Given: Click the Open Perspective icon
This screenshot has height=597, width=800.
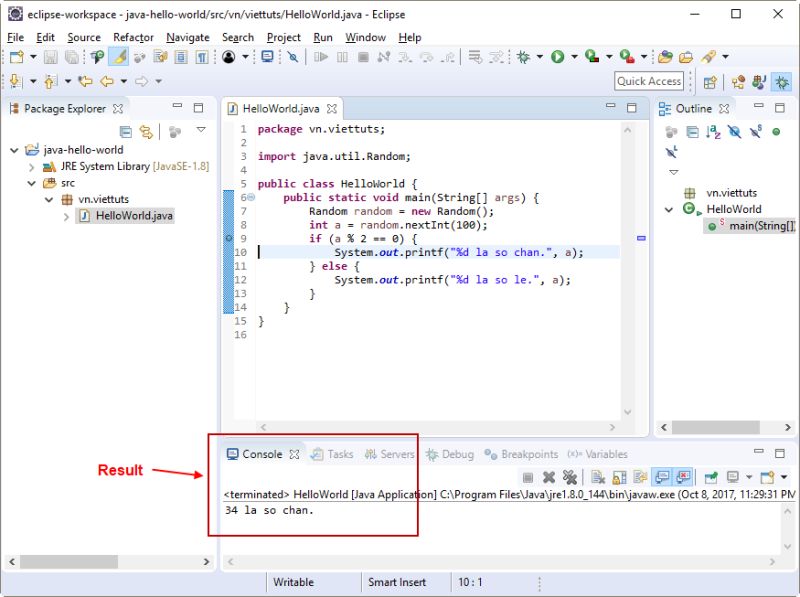Looking at the screenshot, I should (710, 82).
